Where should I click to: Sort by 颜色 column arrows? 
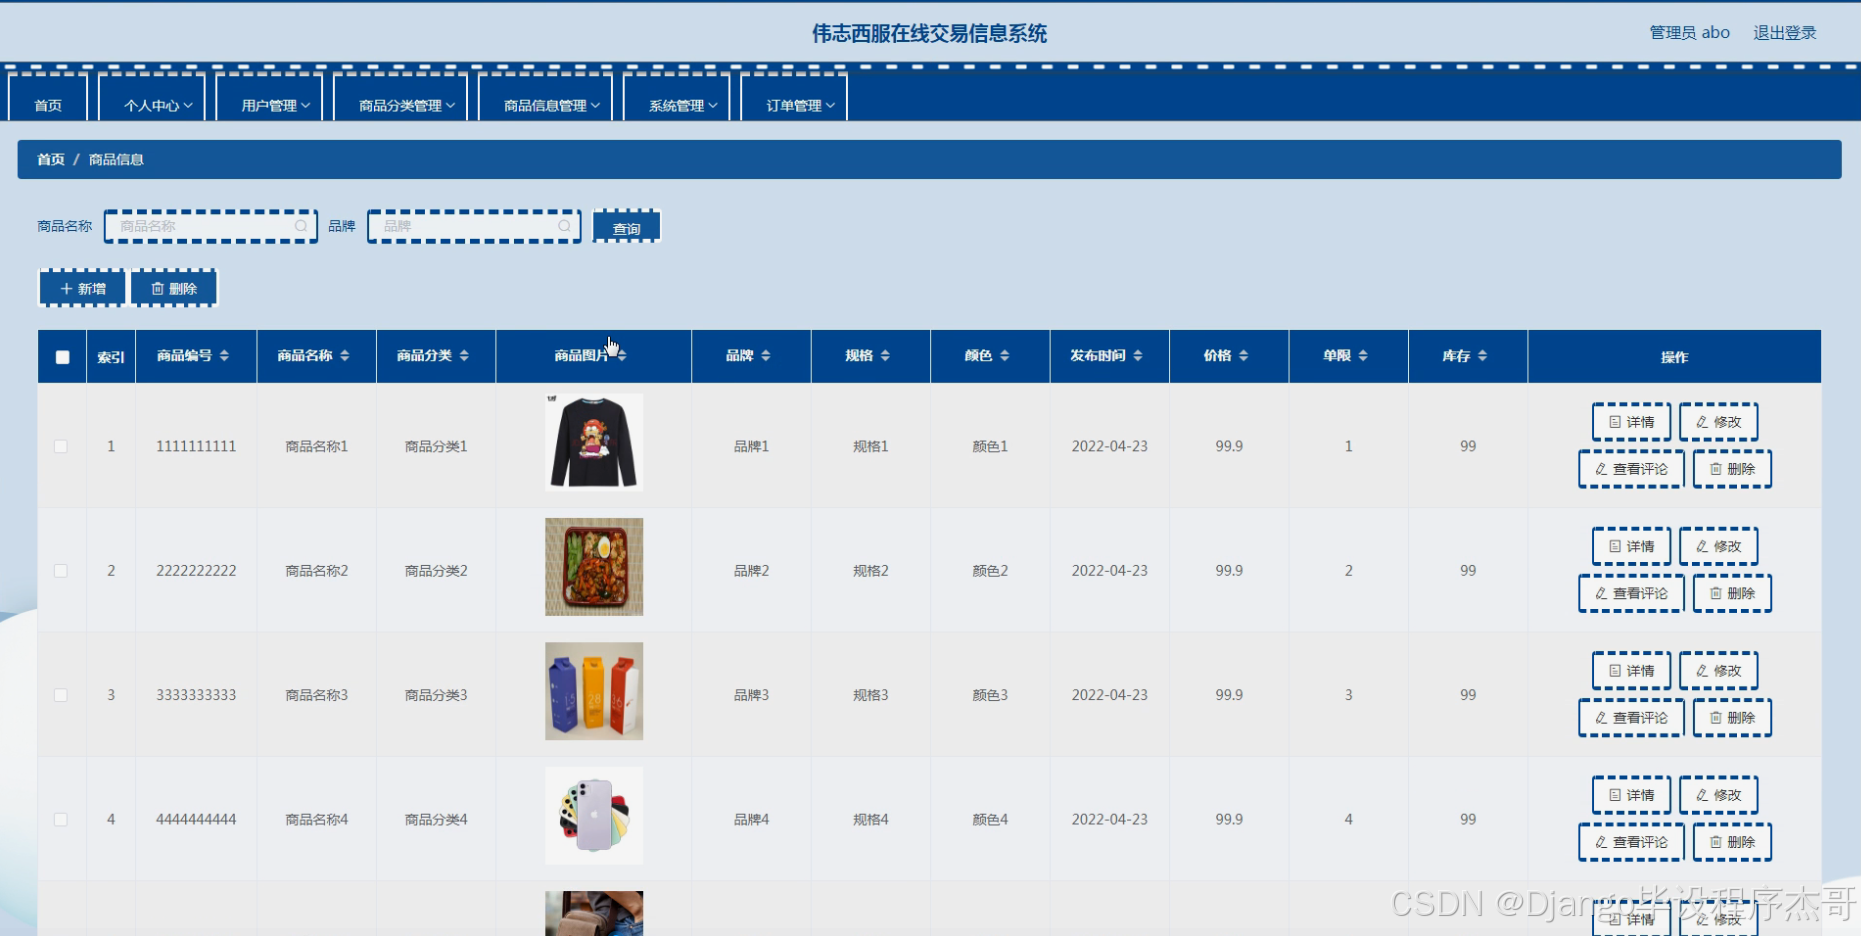click(x=1005, y=356)
